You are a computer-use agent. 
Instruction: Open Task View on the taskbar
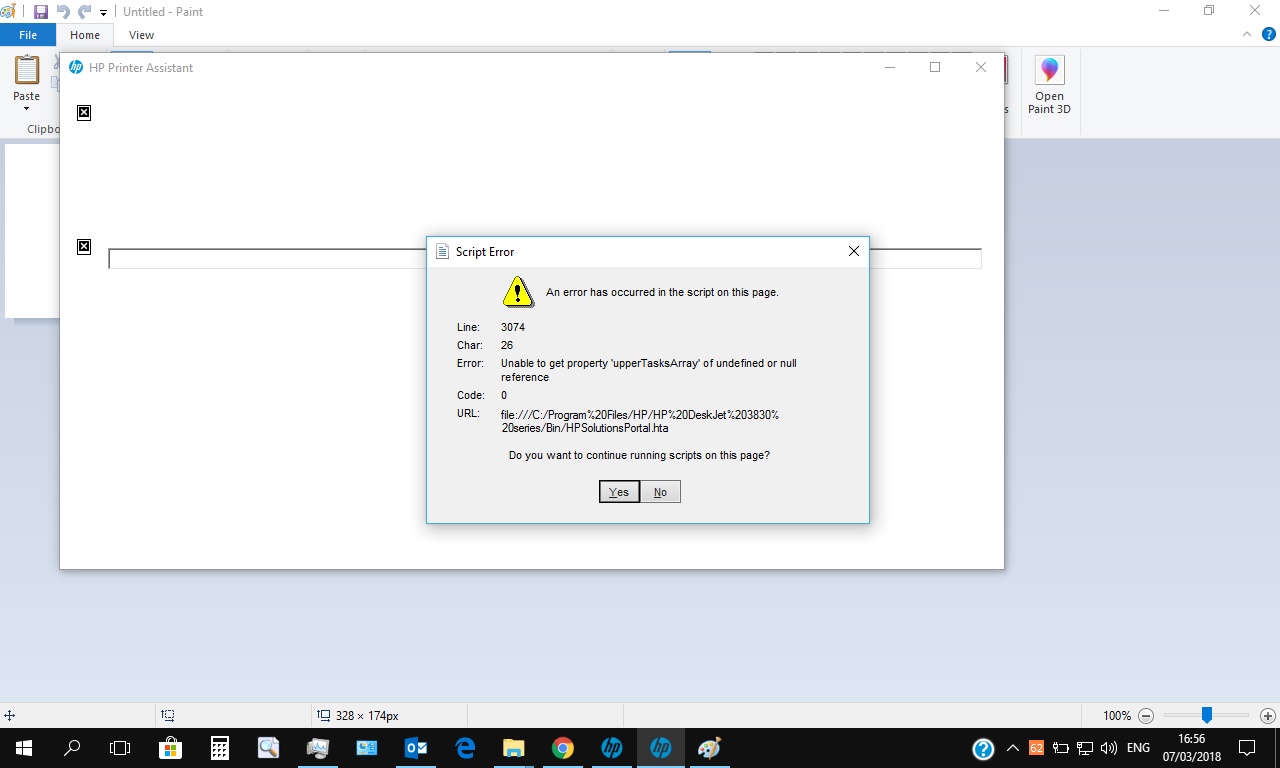tap(120, 748)
